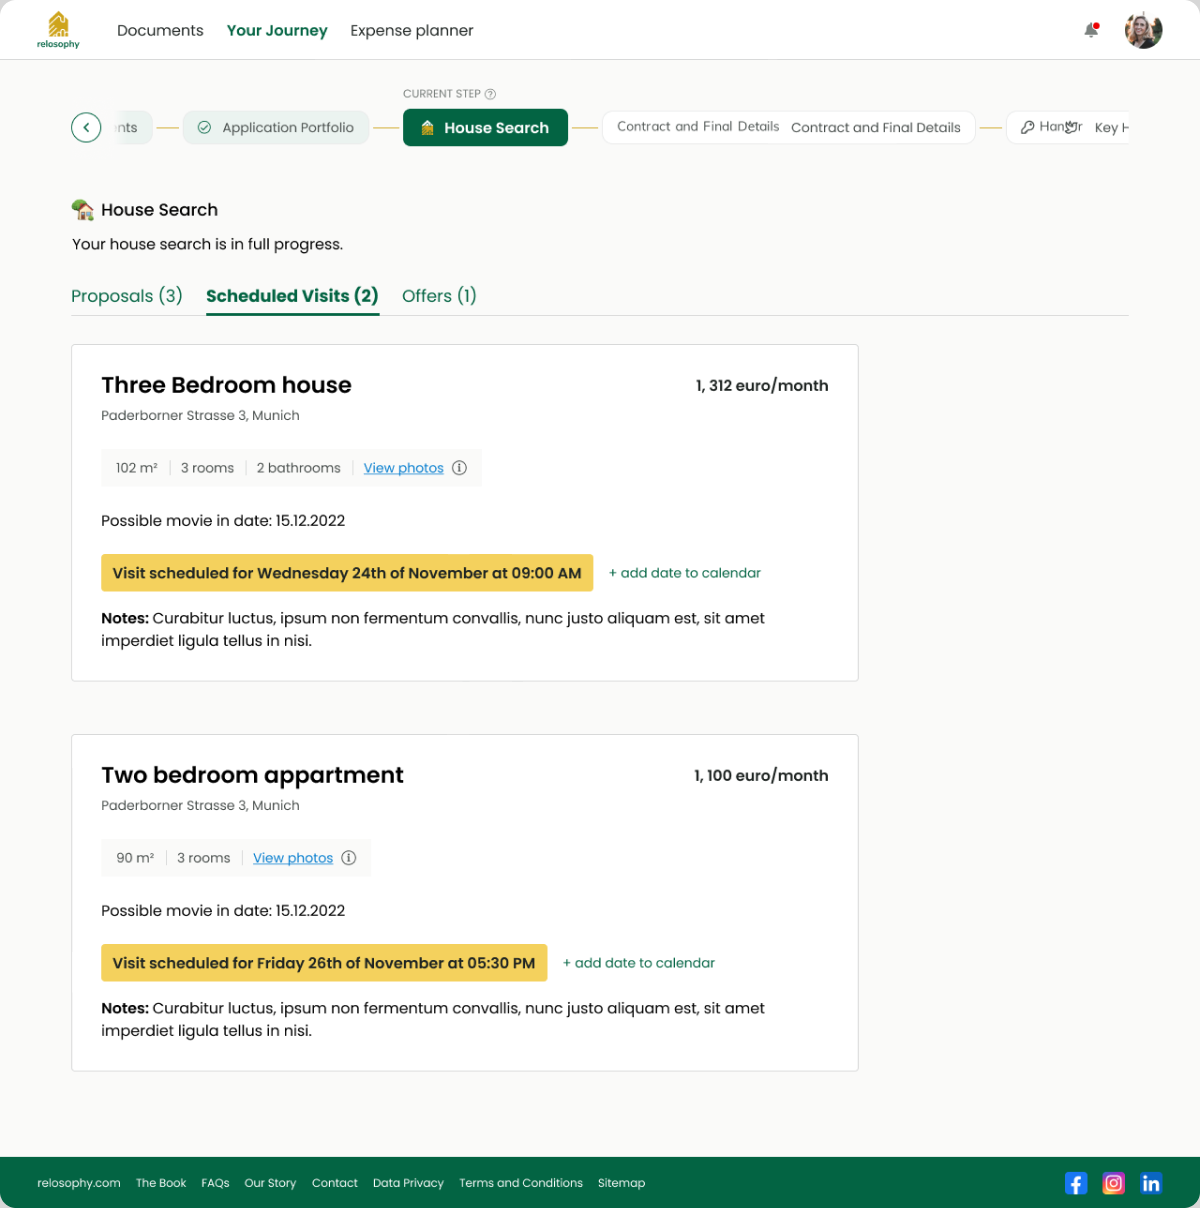View photos of the Three Bedroom house
1200x1208 pixels.
tap(403, 468)
